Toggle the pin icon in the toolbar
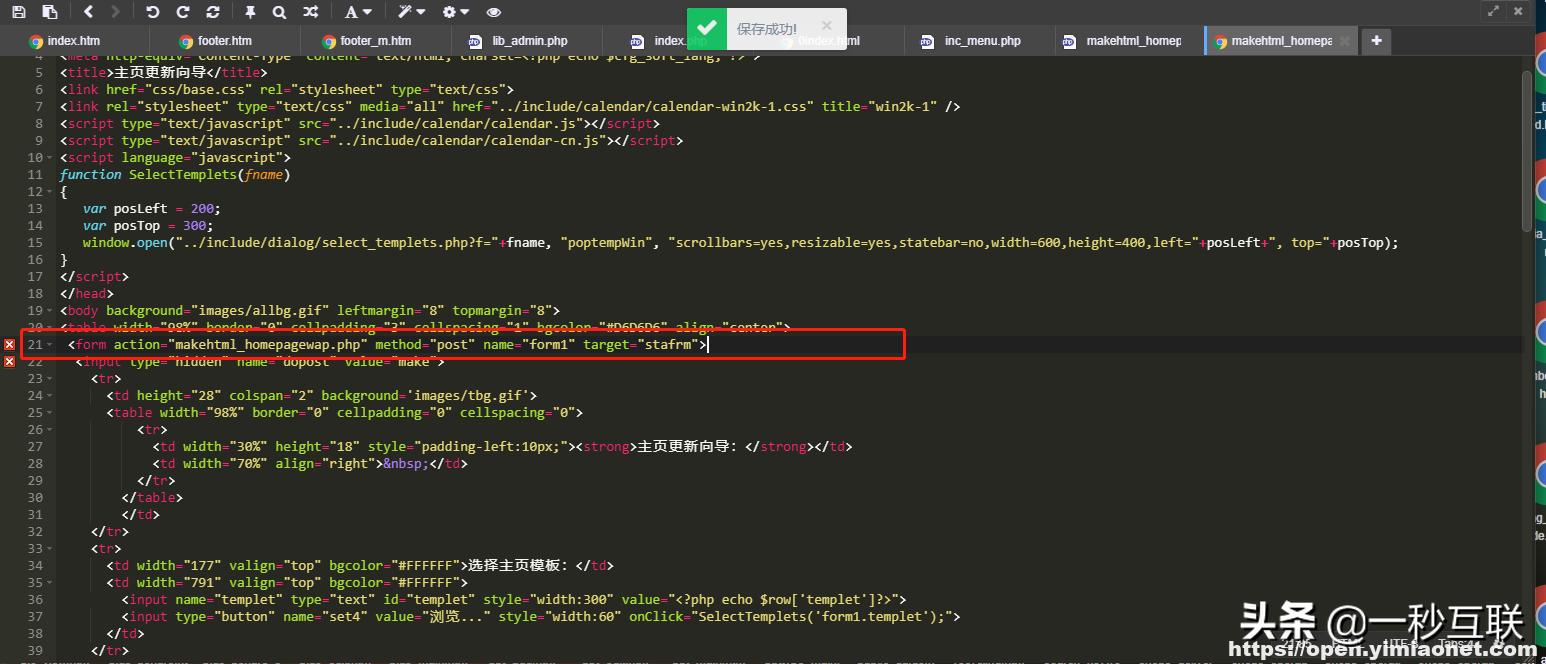This screenshot has height=664, width=1546. 250,12
